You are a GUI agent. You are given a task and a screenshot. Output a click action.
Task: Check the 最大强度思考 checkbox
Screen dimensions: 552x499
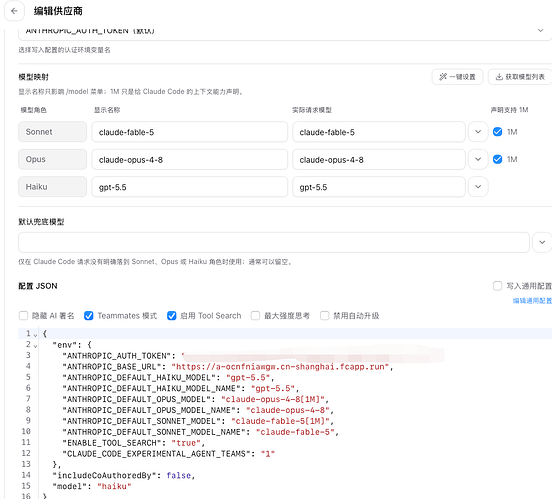255,316
